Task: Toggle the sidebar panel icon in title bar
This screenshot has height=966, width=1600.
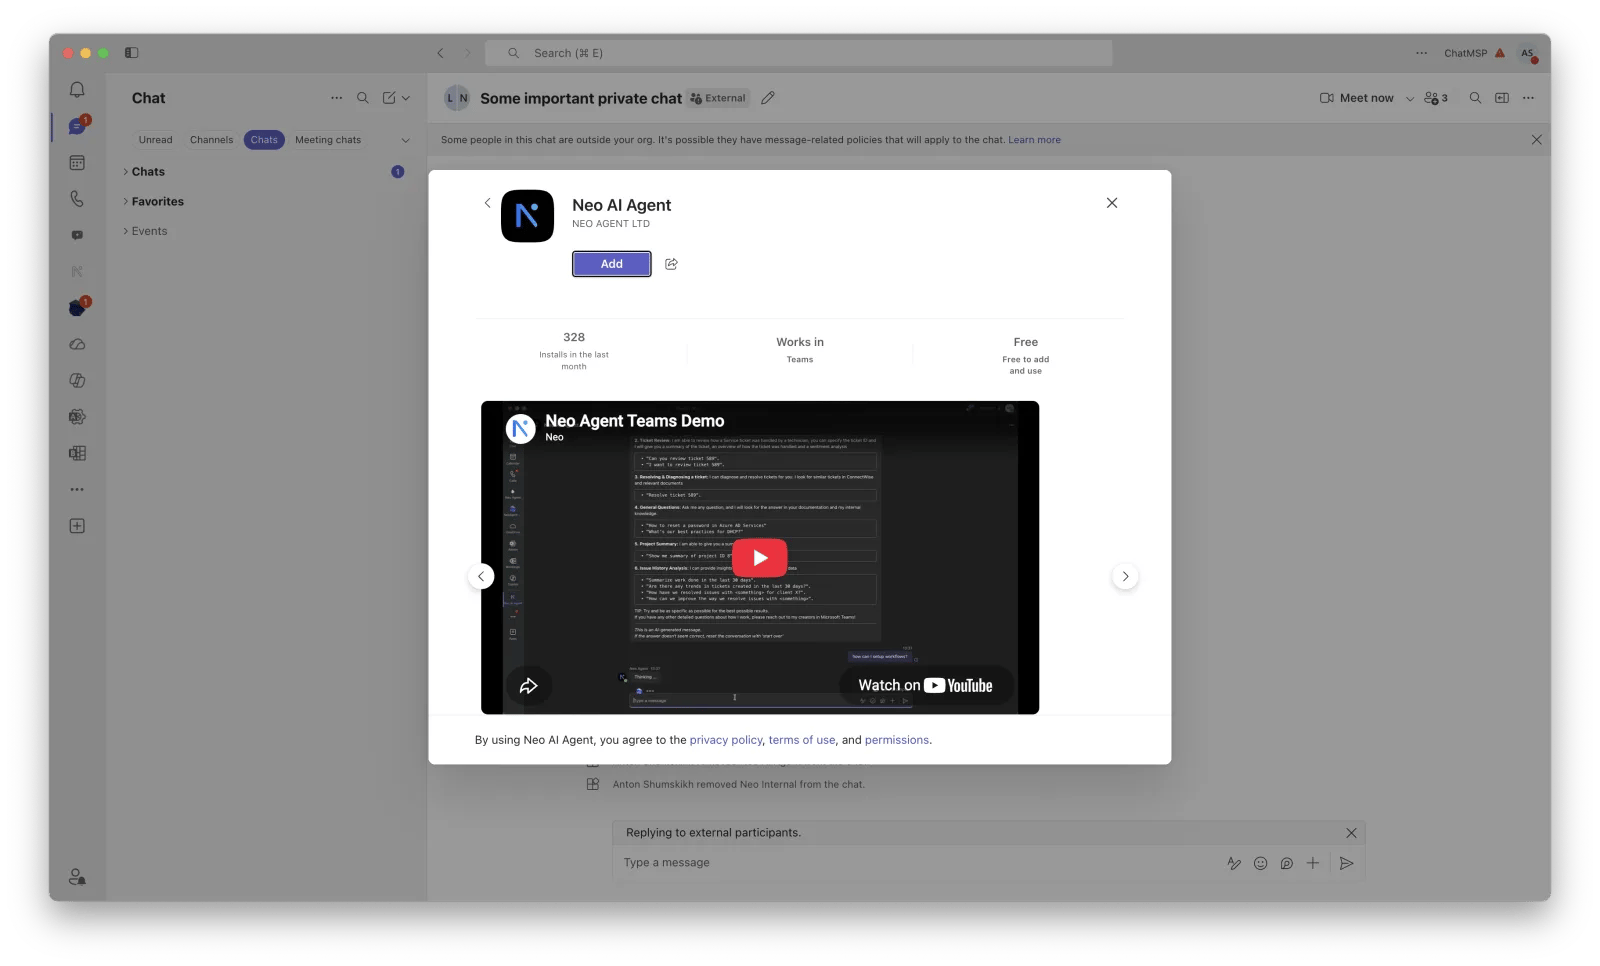Action: coord(131,53)
